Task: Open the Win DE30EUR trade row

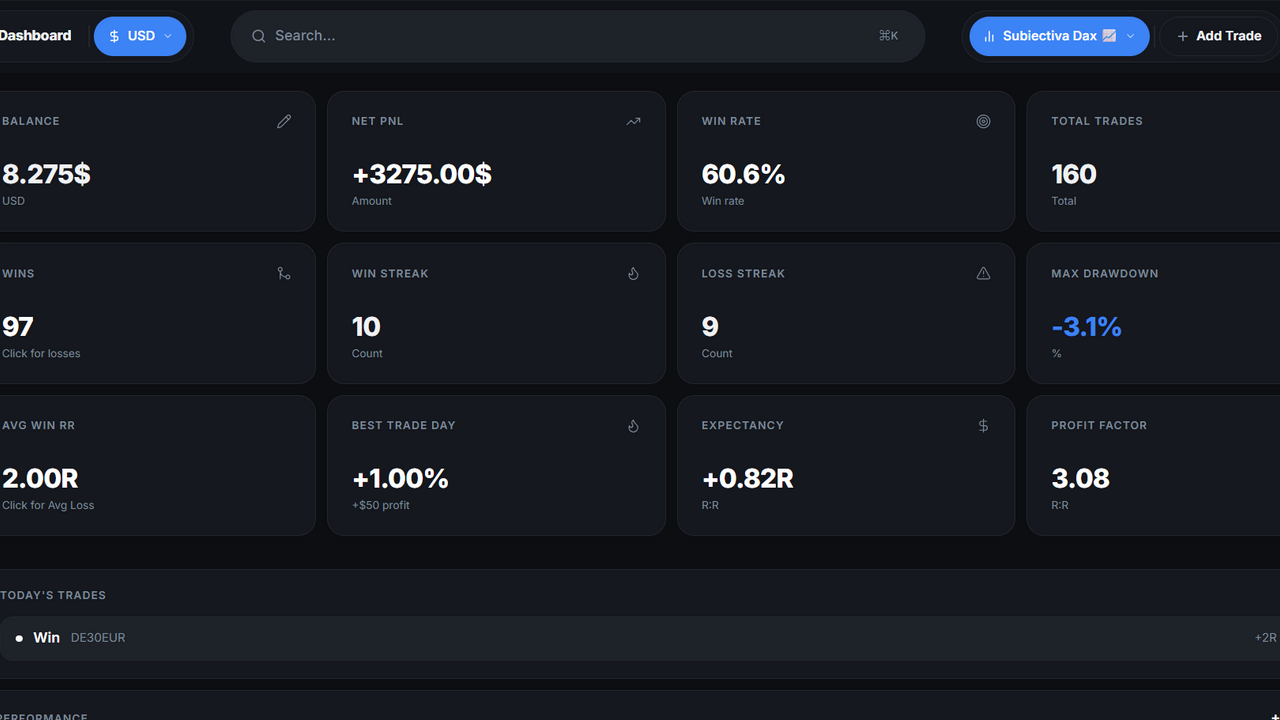Action: pos(640,638)
